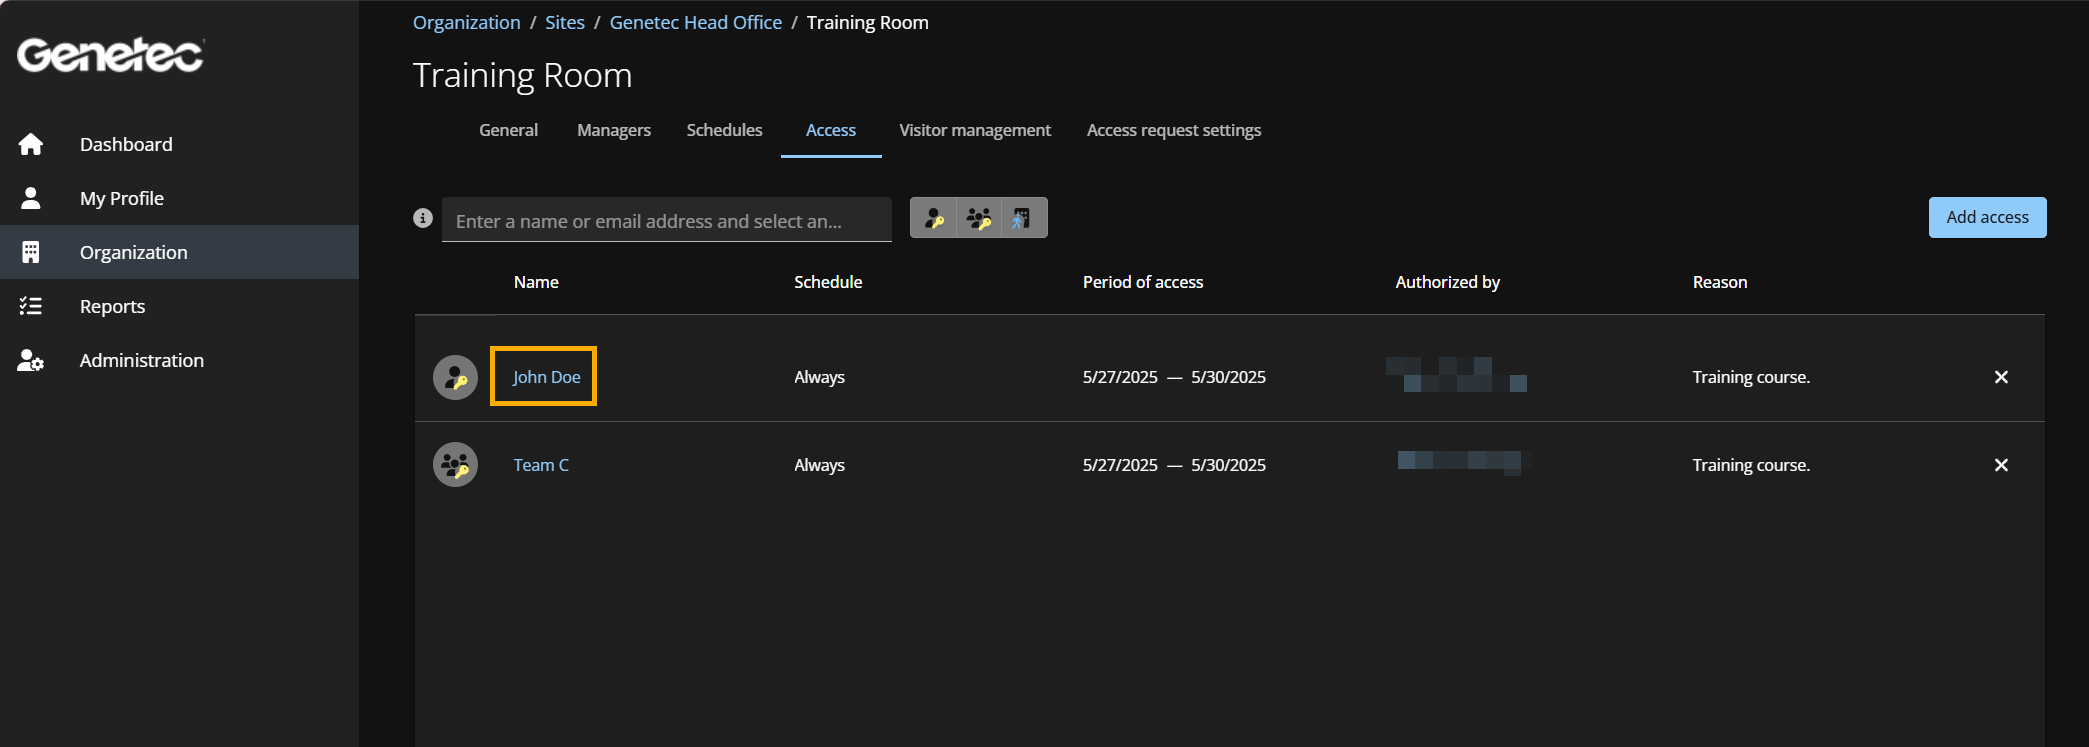2089x747 pixels.
Task: Click the Genetec logo
Action: click(x=110, y=55)
